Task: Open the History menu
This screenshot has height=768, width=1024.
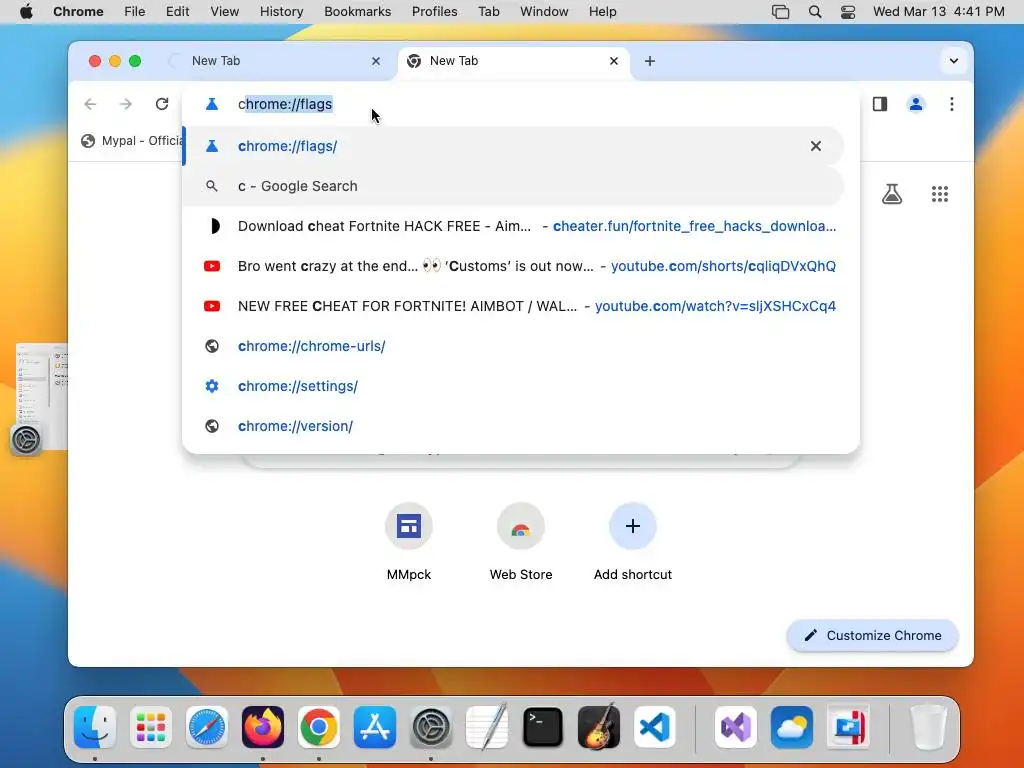Action: click(x=281, y=11)
